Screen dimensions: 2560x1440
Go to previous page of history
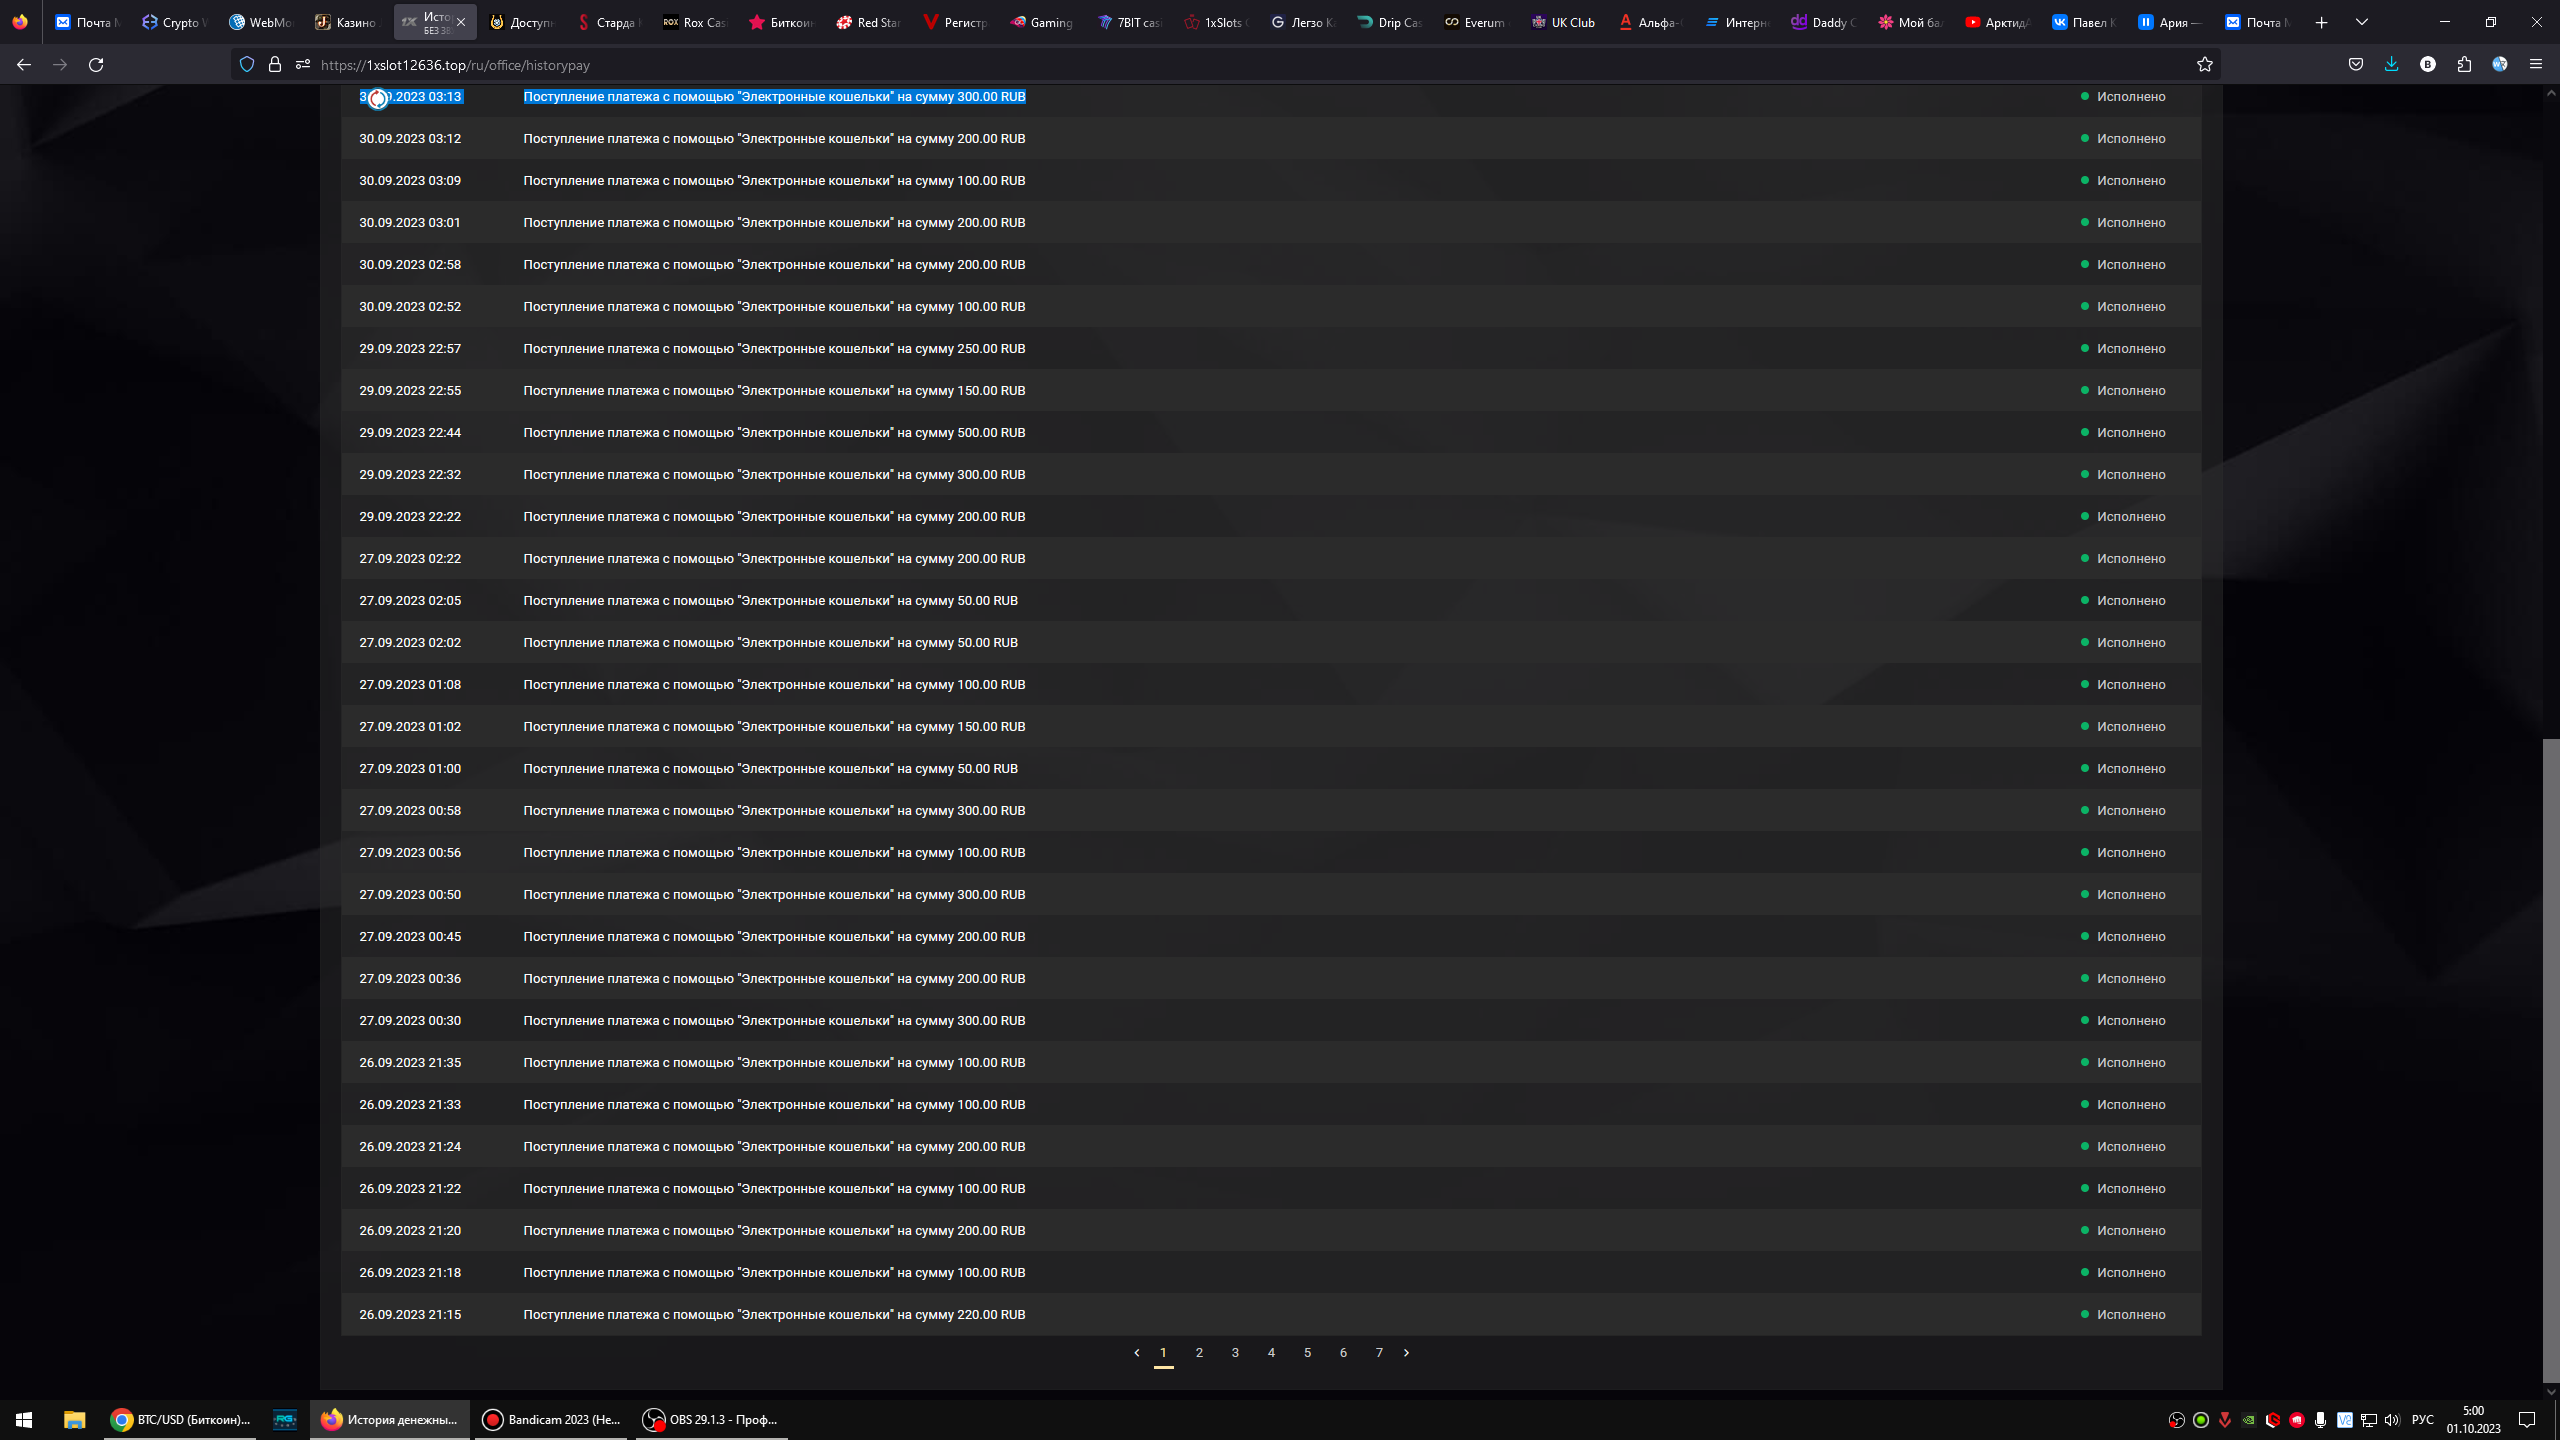click(1136, 1353)
